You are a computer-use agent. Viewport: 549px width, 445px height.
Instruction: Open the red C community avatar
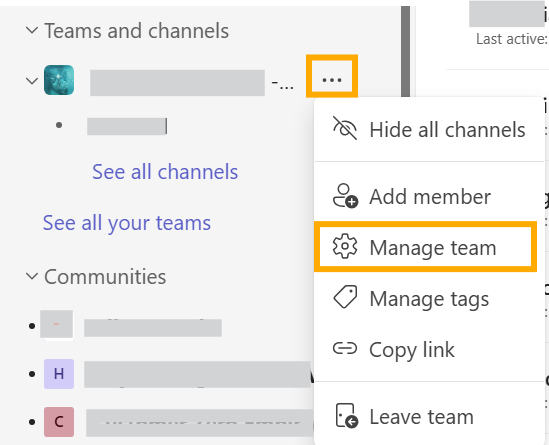[x=59, y=422]
